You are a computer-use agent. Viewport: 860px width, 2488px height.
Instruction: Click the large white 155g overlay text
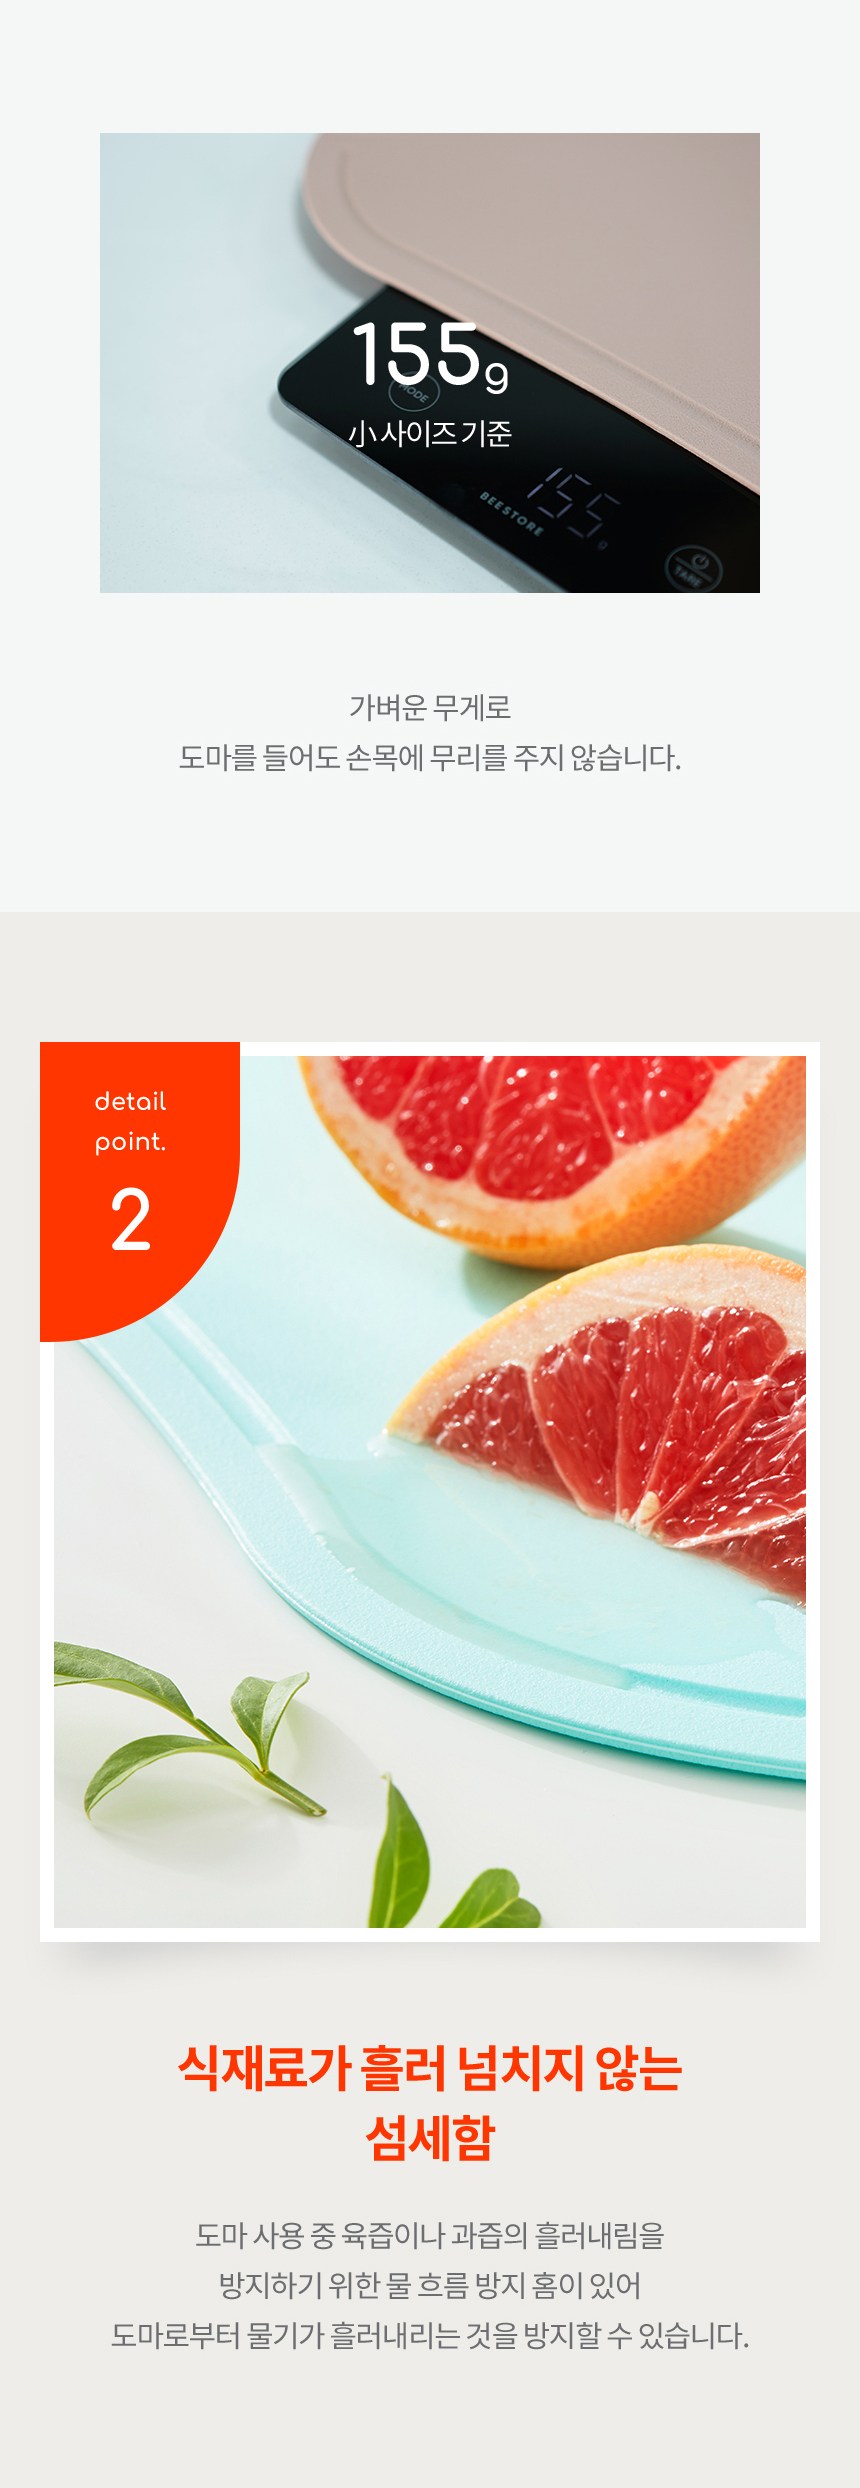click(x=430, y=354)
